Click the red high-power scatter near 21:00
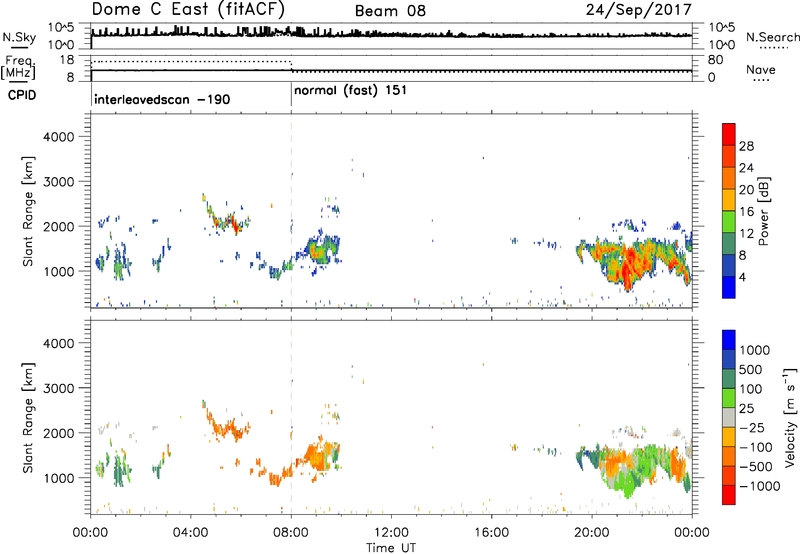 point(632,263)
